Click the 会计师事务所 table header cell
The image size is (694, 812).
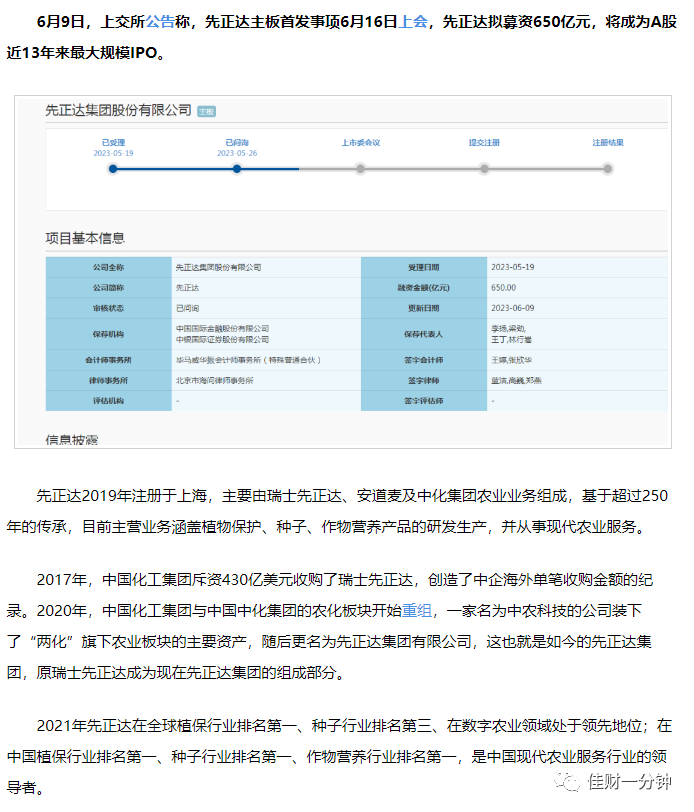click(109, 360)
